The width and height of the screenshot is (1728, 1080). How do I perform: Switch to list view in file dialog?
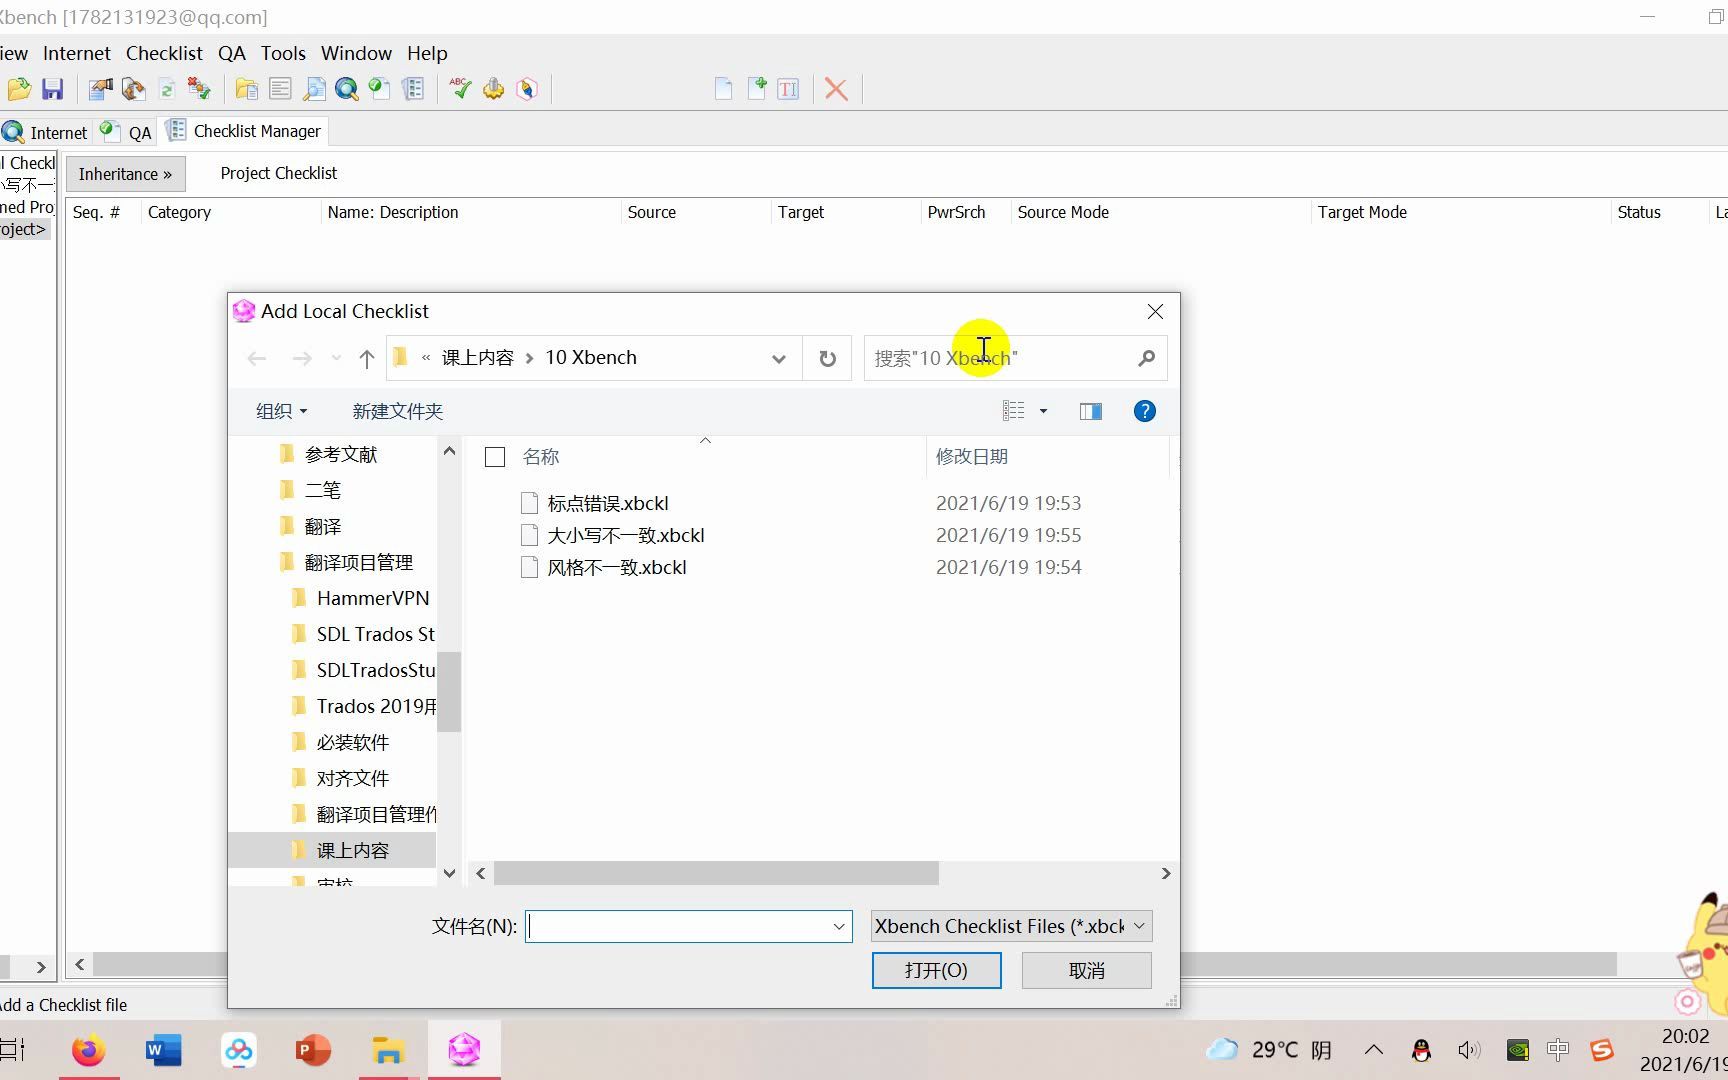(x=1014, y=411)
